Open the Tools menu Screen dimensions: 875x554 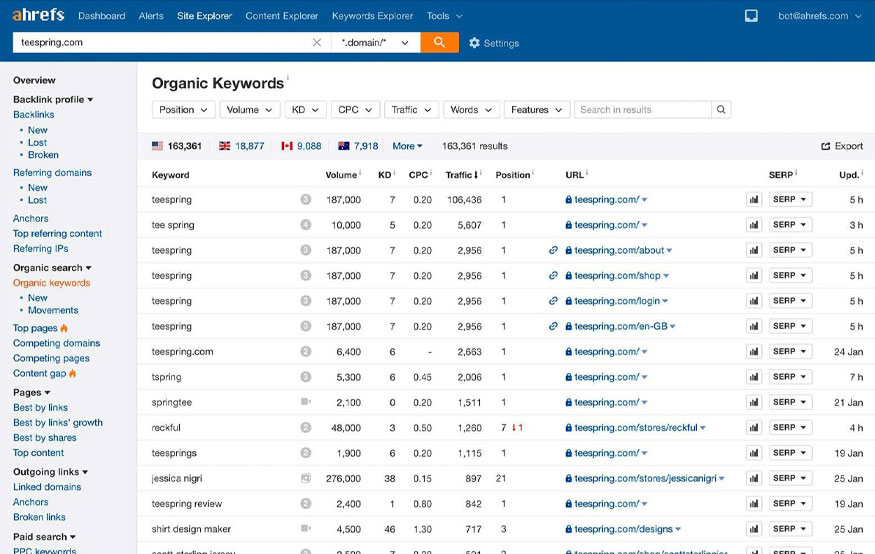[x=444, y=16]
